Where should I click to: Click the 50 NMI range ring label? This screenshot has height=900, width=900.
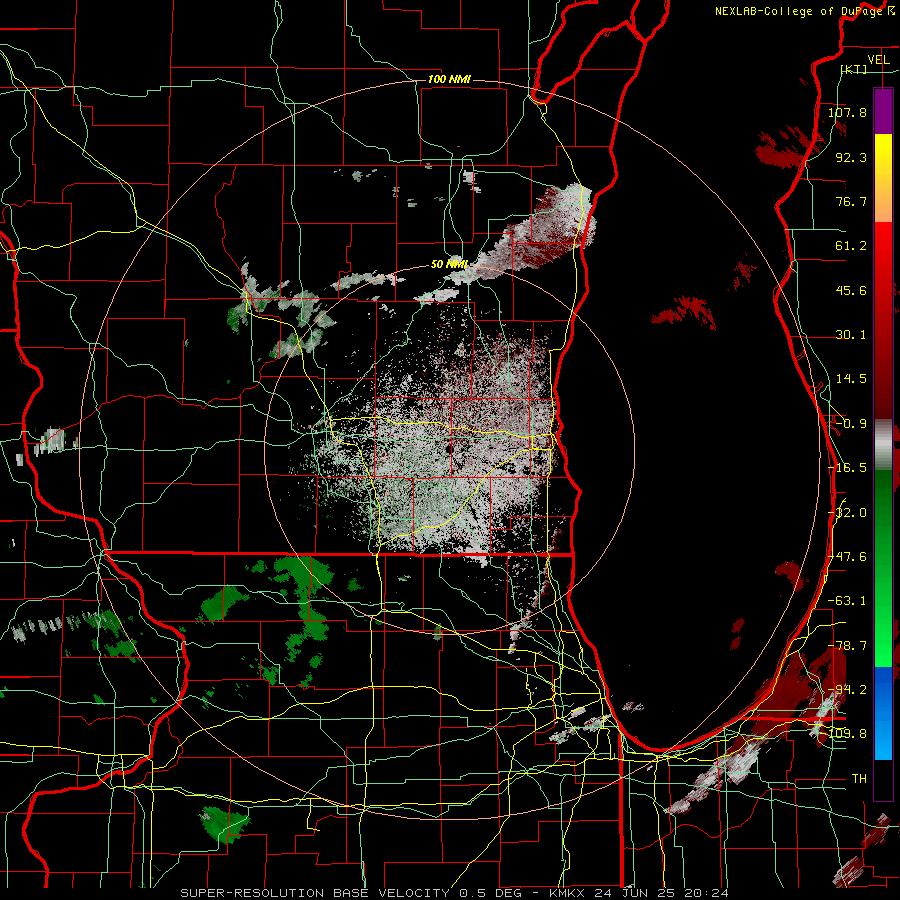click(449, 265)
